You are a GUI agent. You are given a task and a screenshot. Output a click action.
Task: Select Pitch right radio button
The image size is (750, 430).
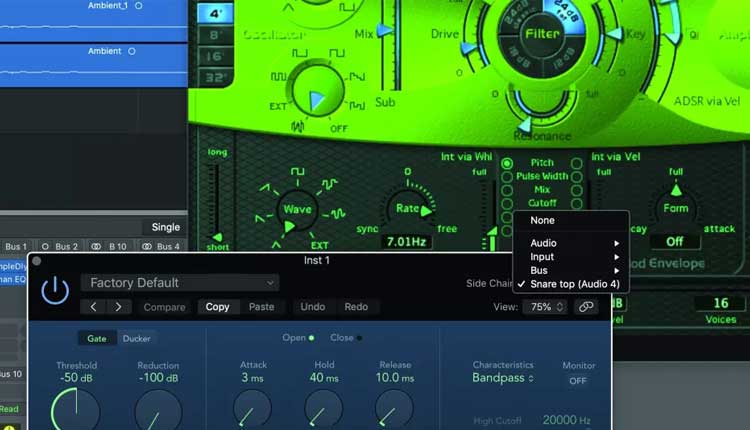(x=577, y=164)
